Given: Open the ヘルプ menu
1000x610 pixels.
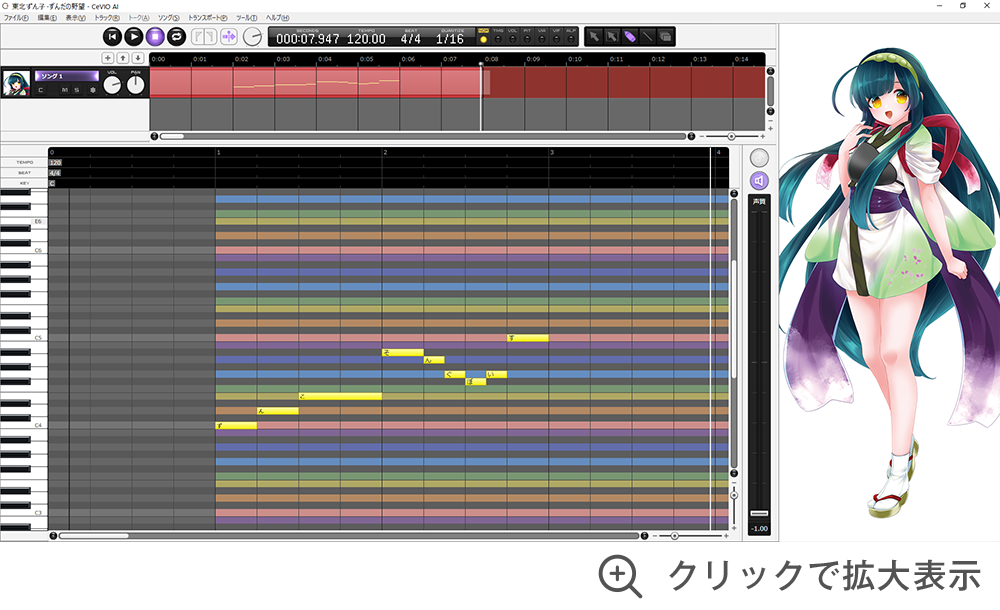Looking at the screenshot, I should click(x=277, y=18).
